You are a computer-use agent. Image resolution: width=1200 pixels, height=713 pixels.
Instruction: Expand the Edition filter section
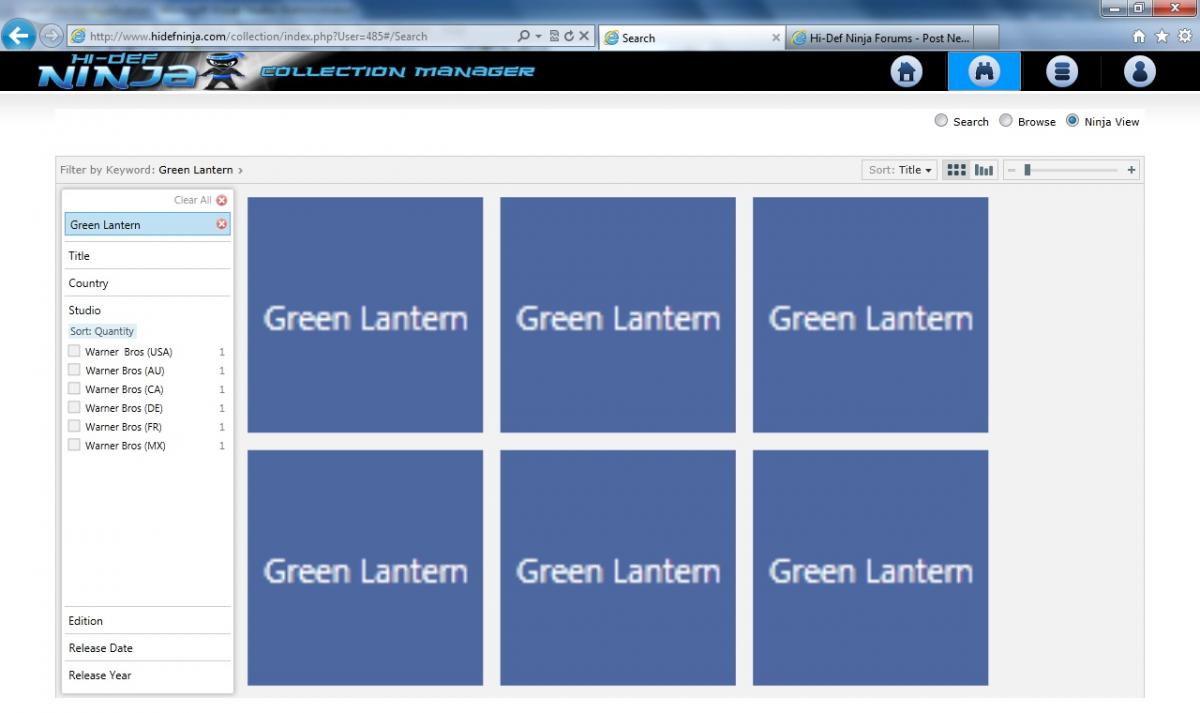coord(147,621)
